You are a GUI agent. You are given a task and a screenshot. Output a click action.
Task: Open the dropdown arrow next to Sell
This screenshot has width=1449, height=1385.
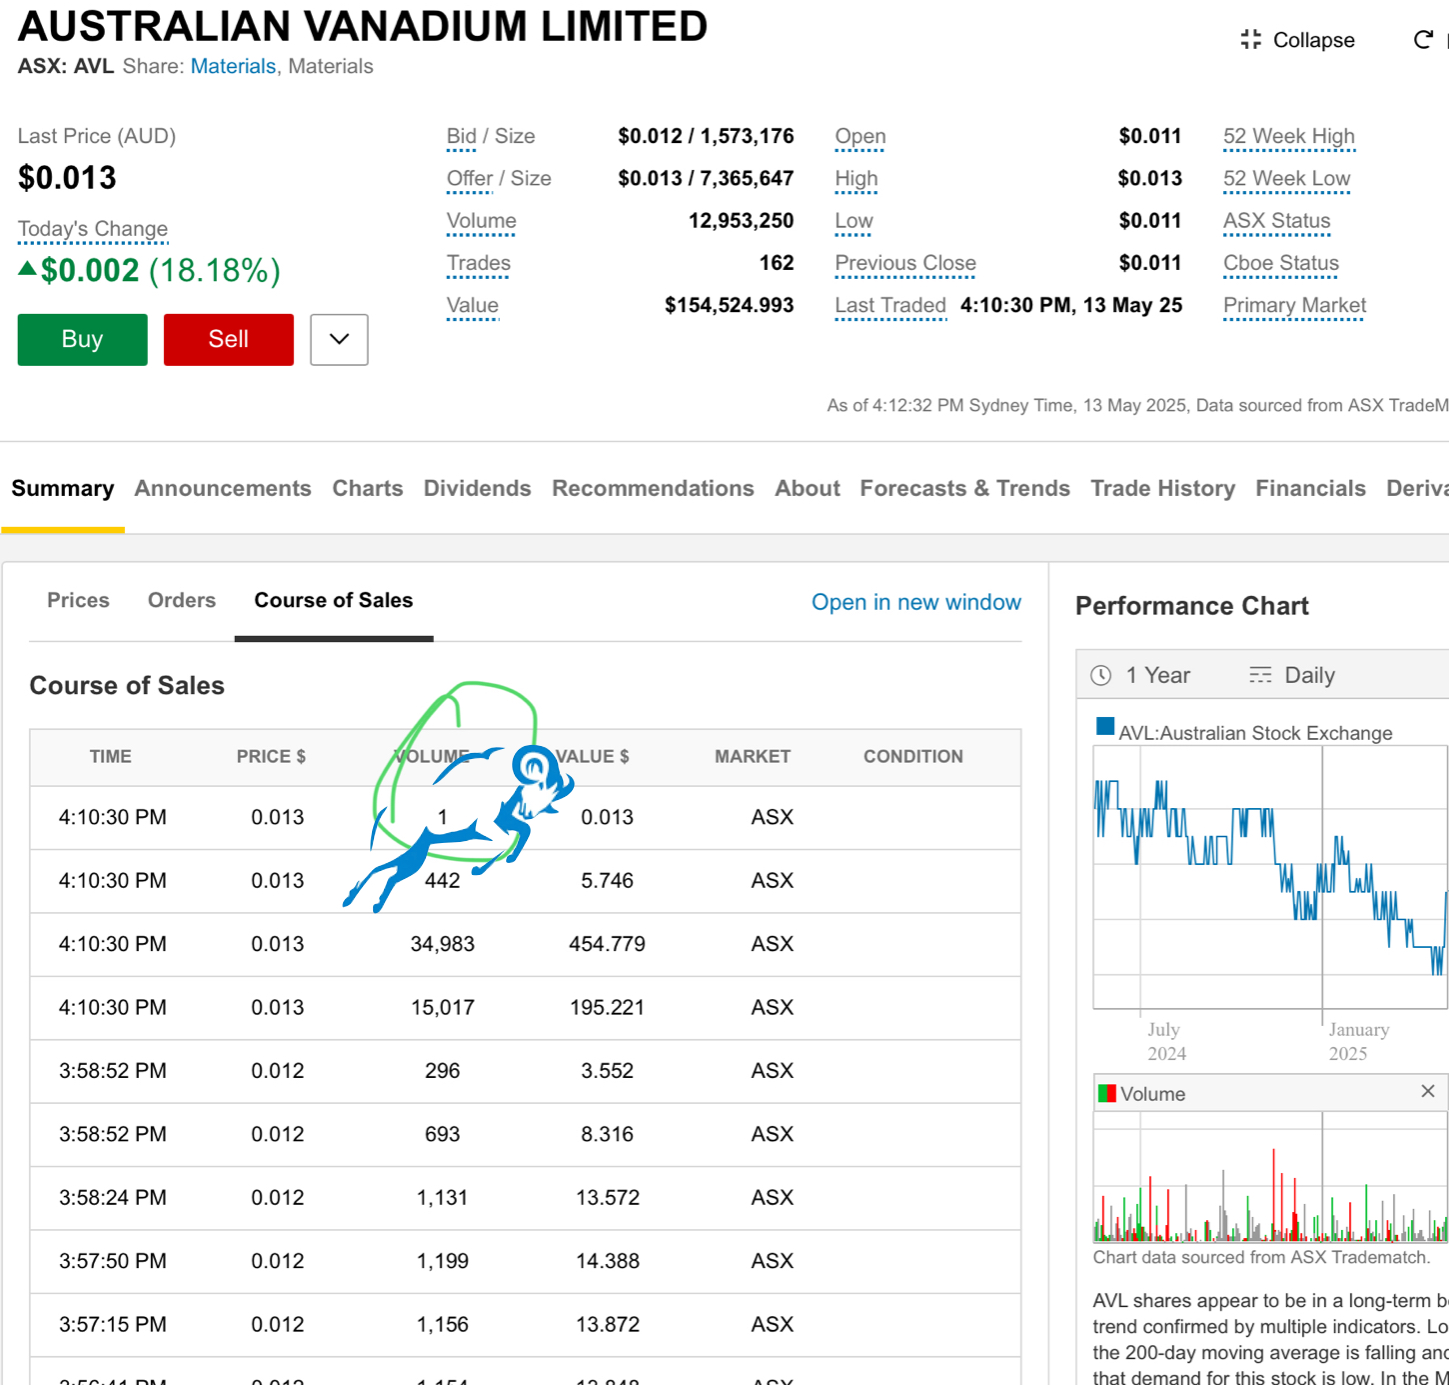(x=339, y=339)
